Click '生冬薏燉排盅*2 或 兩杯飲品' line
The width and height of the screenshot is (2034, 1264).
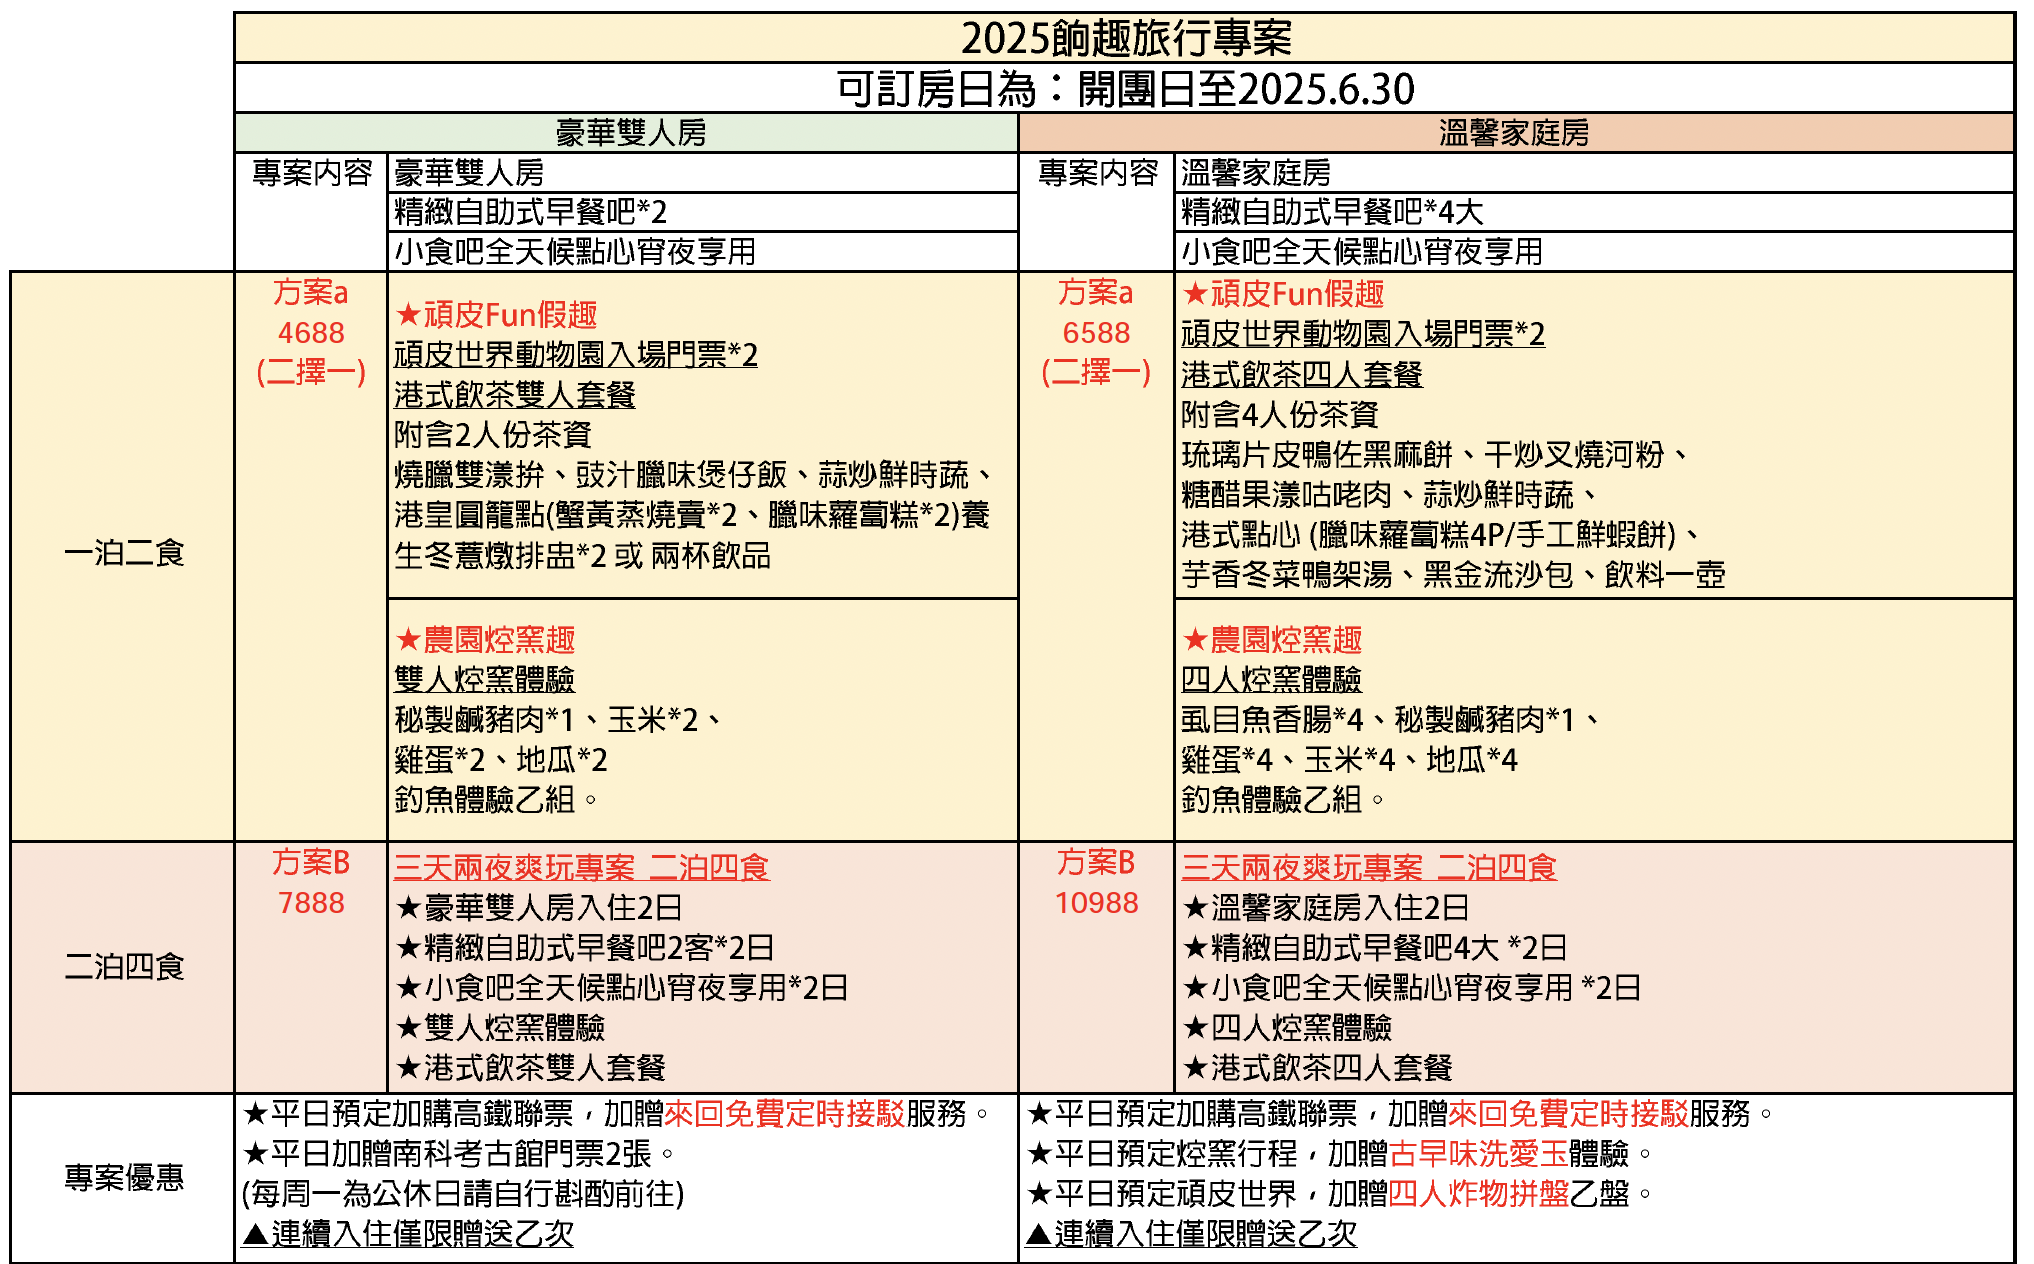click(583, 556)
